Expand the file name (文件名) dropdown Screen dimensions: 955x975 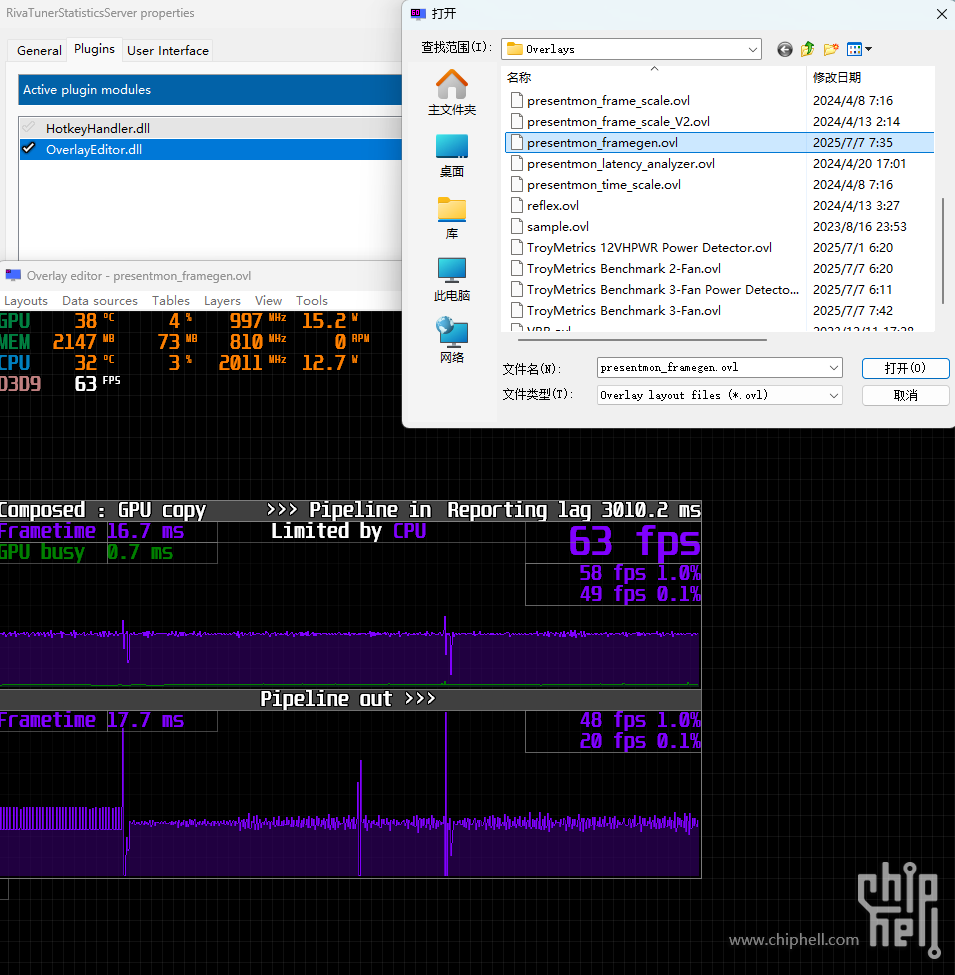pyautogui.click(x=834, y=367)
